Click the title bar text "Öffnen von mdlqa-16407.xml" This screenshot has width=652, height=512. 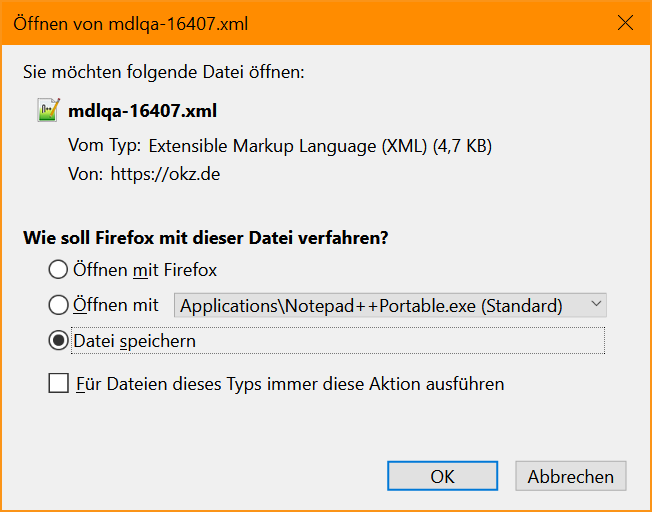131,24
